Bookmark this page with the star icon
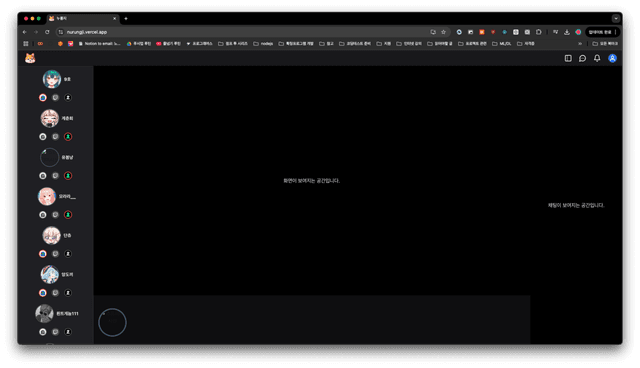The height and width of the screenshot is (368, 640). 443,32
